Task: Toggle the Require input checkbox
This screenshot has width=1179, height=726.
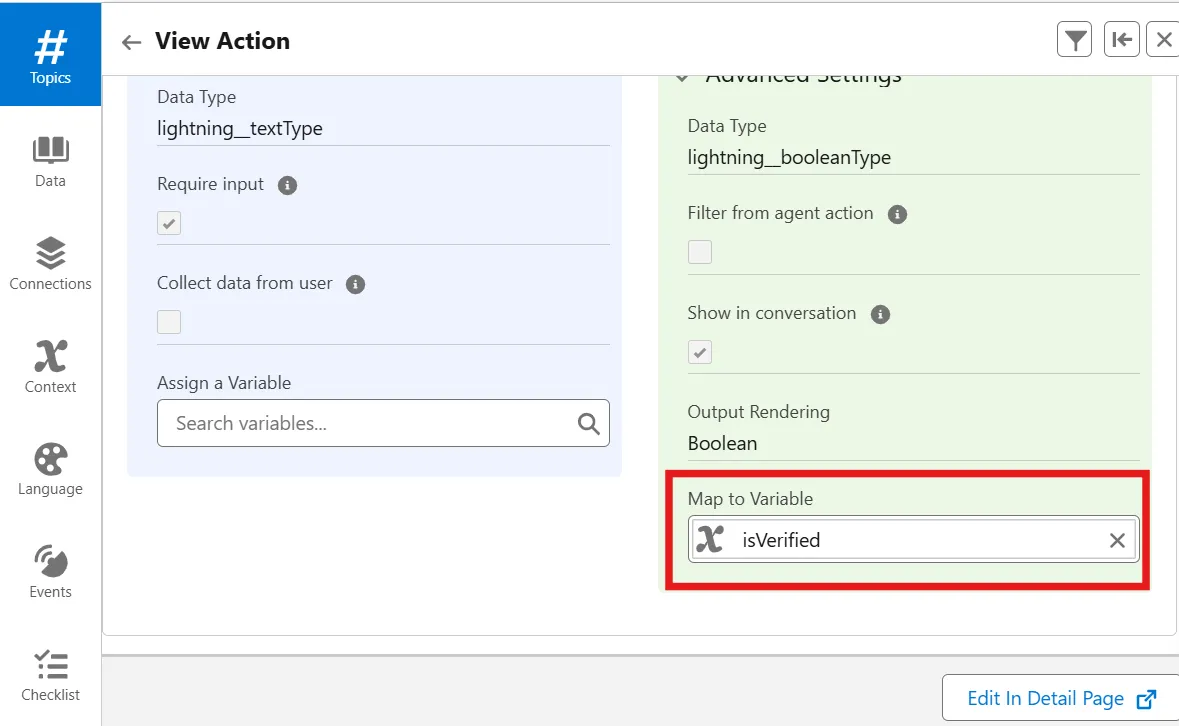Action: tap(169, 224)
